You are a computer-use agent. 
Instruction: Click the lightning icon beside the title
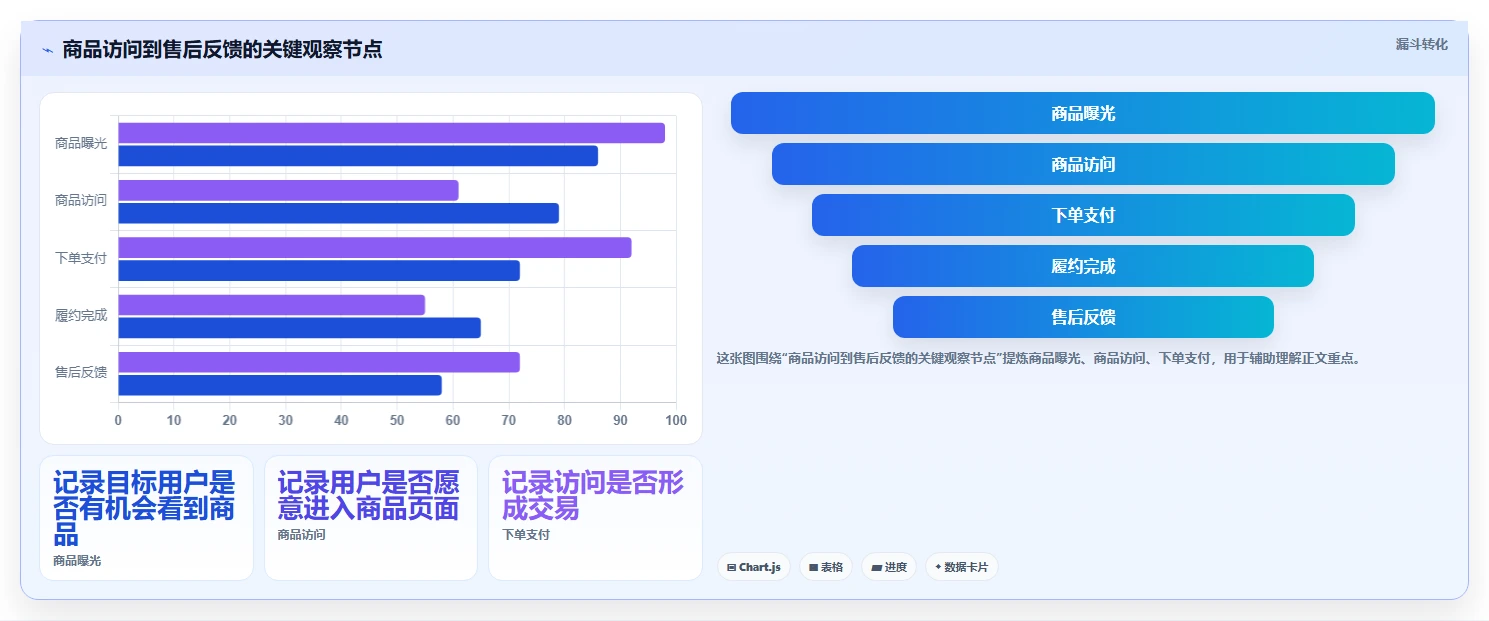[47, 50]
